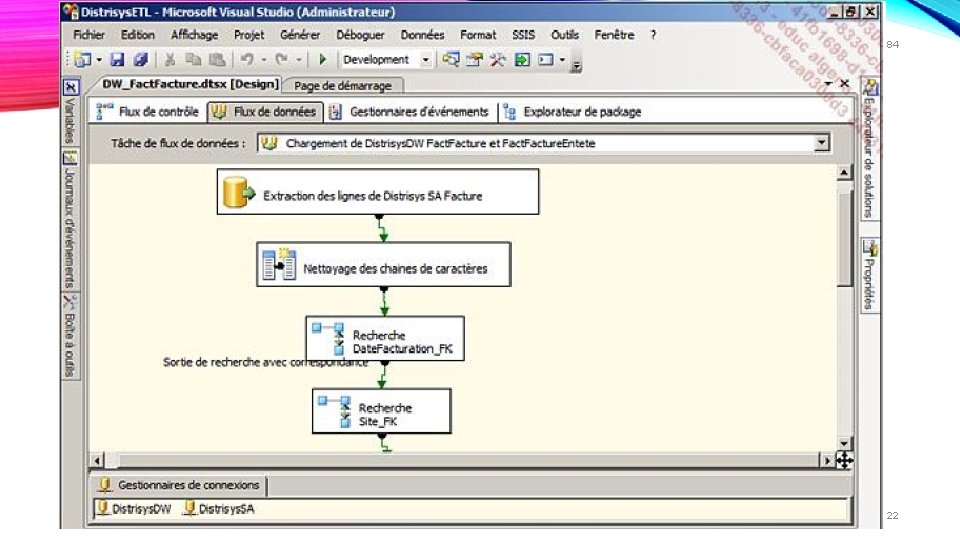This screenshot has width=960, height=540.
Task: Click the Copy toolbar icon
Action: click(193, 59)
